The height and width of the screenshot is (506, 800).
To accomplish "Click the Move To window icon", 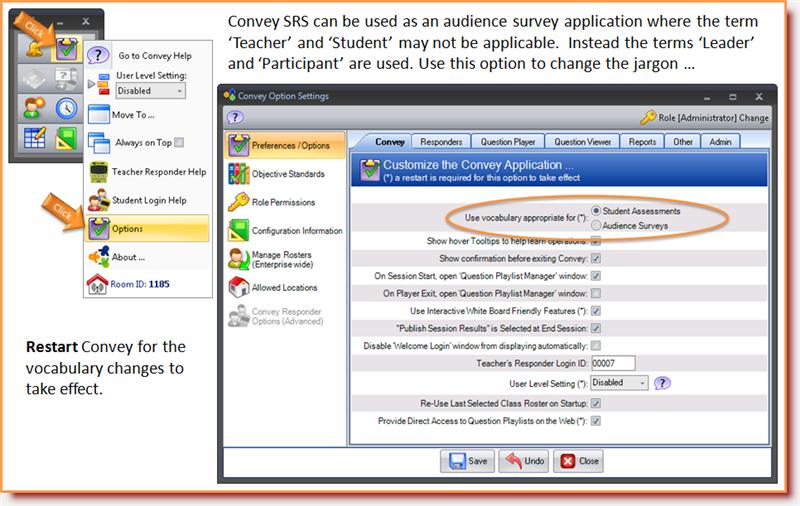I will [x=98, y=115].
